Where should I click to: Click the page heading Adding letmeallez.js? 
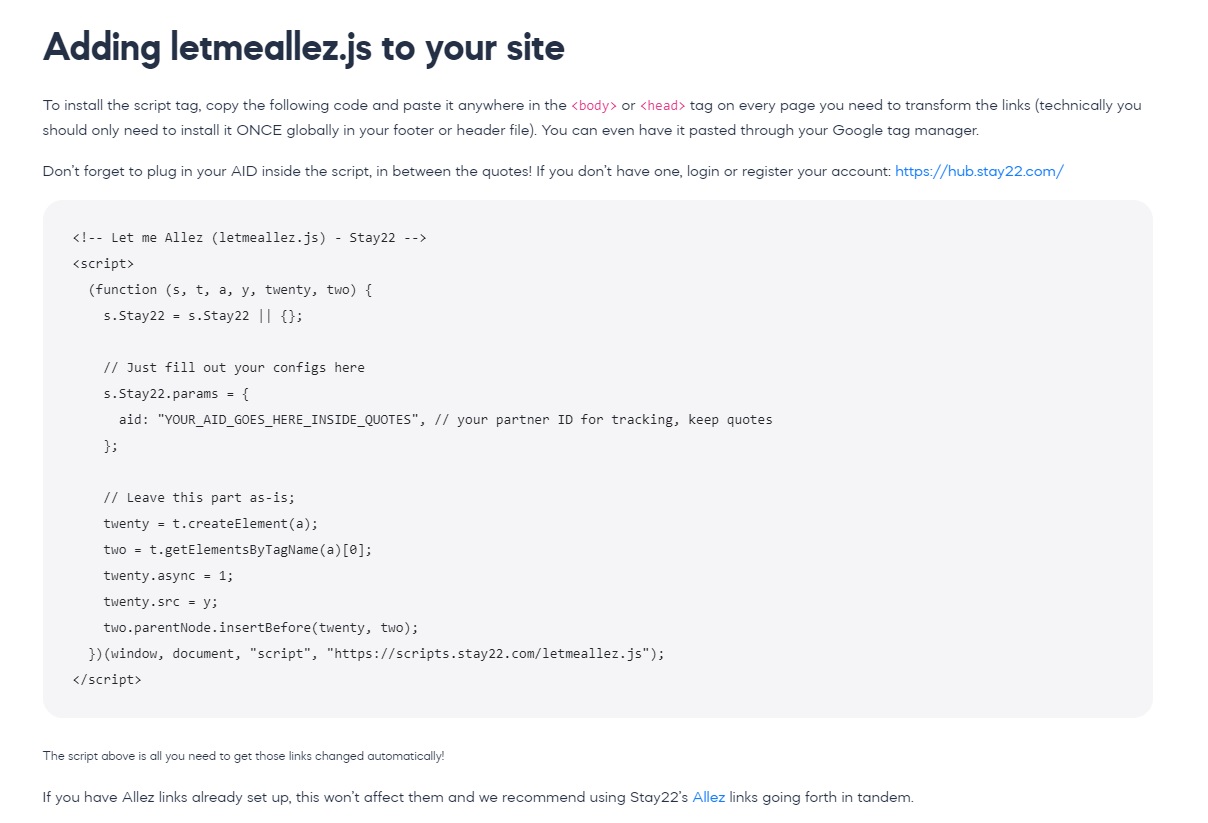click(x=303, y=47)
